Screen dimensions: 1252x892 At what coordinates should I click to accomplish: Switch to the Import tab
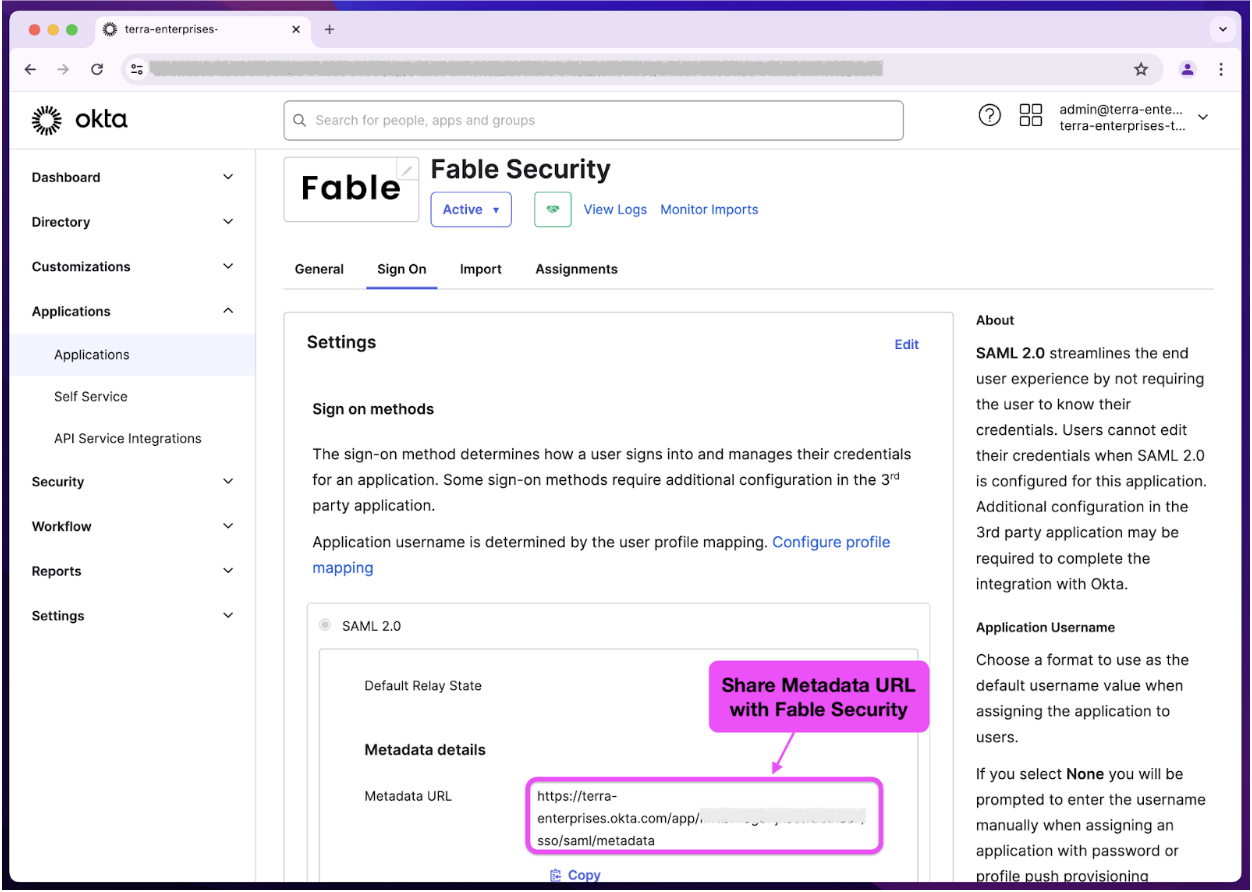[x=481, y=269]
